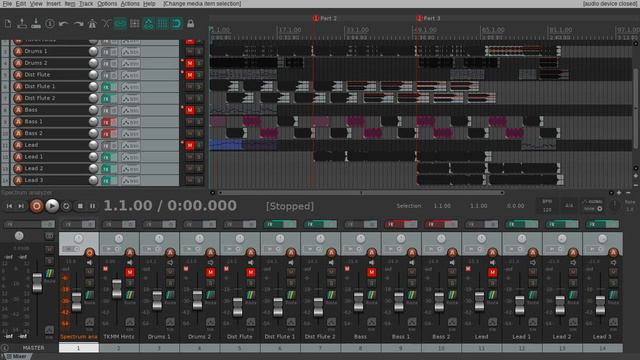640x360 pixels.
Task: Toggle auto-crossfade toolbar icon
Action: coord(106,24)
